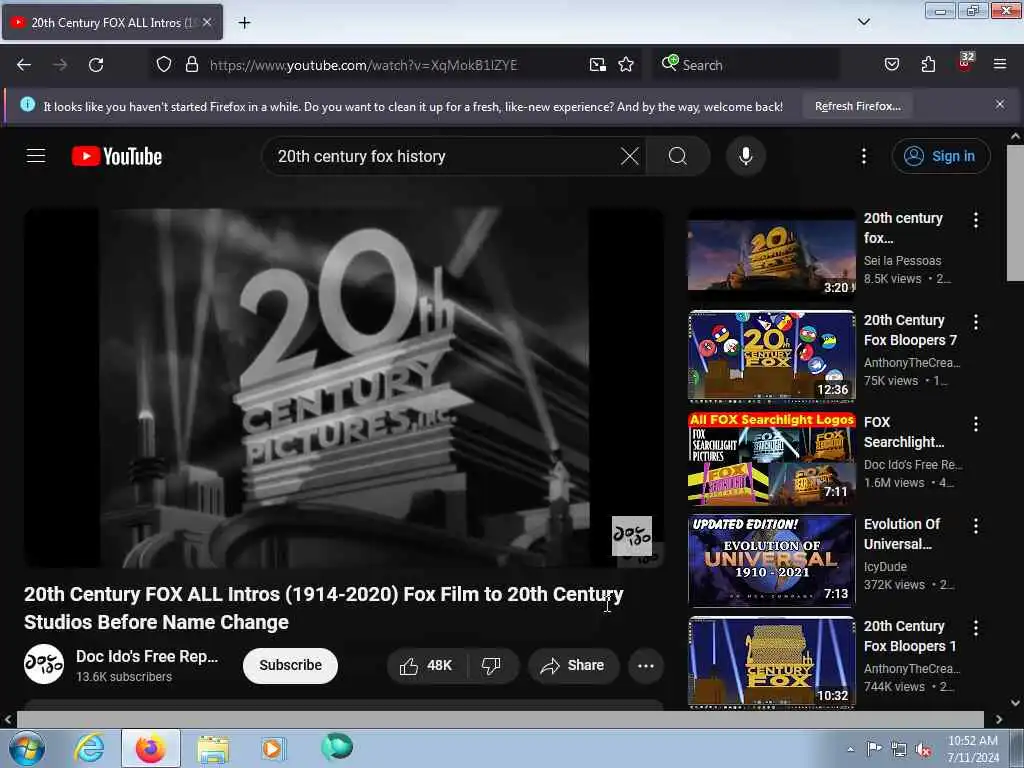Viewport: 1024px width, 768px height.
Task: Open the green-blue globe app in taskbar
Action: click(x=337, y=747)
